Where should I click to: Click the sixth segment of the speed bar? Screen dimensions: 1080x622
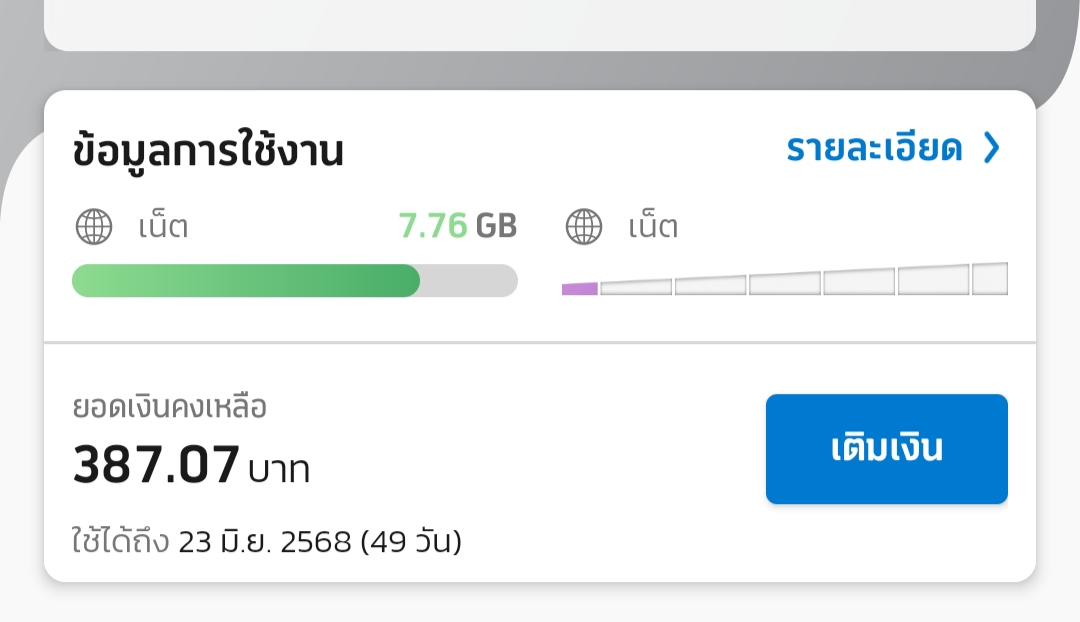click(933, 280)
